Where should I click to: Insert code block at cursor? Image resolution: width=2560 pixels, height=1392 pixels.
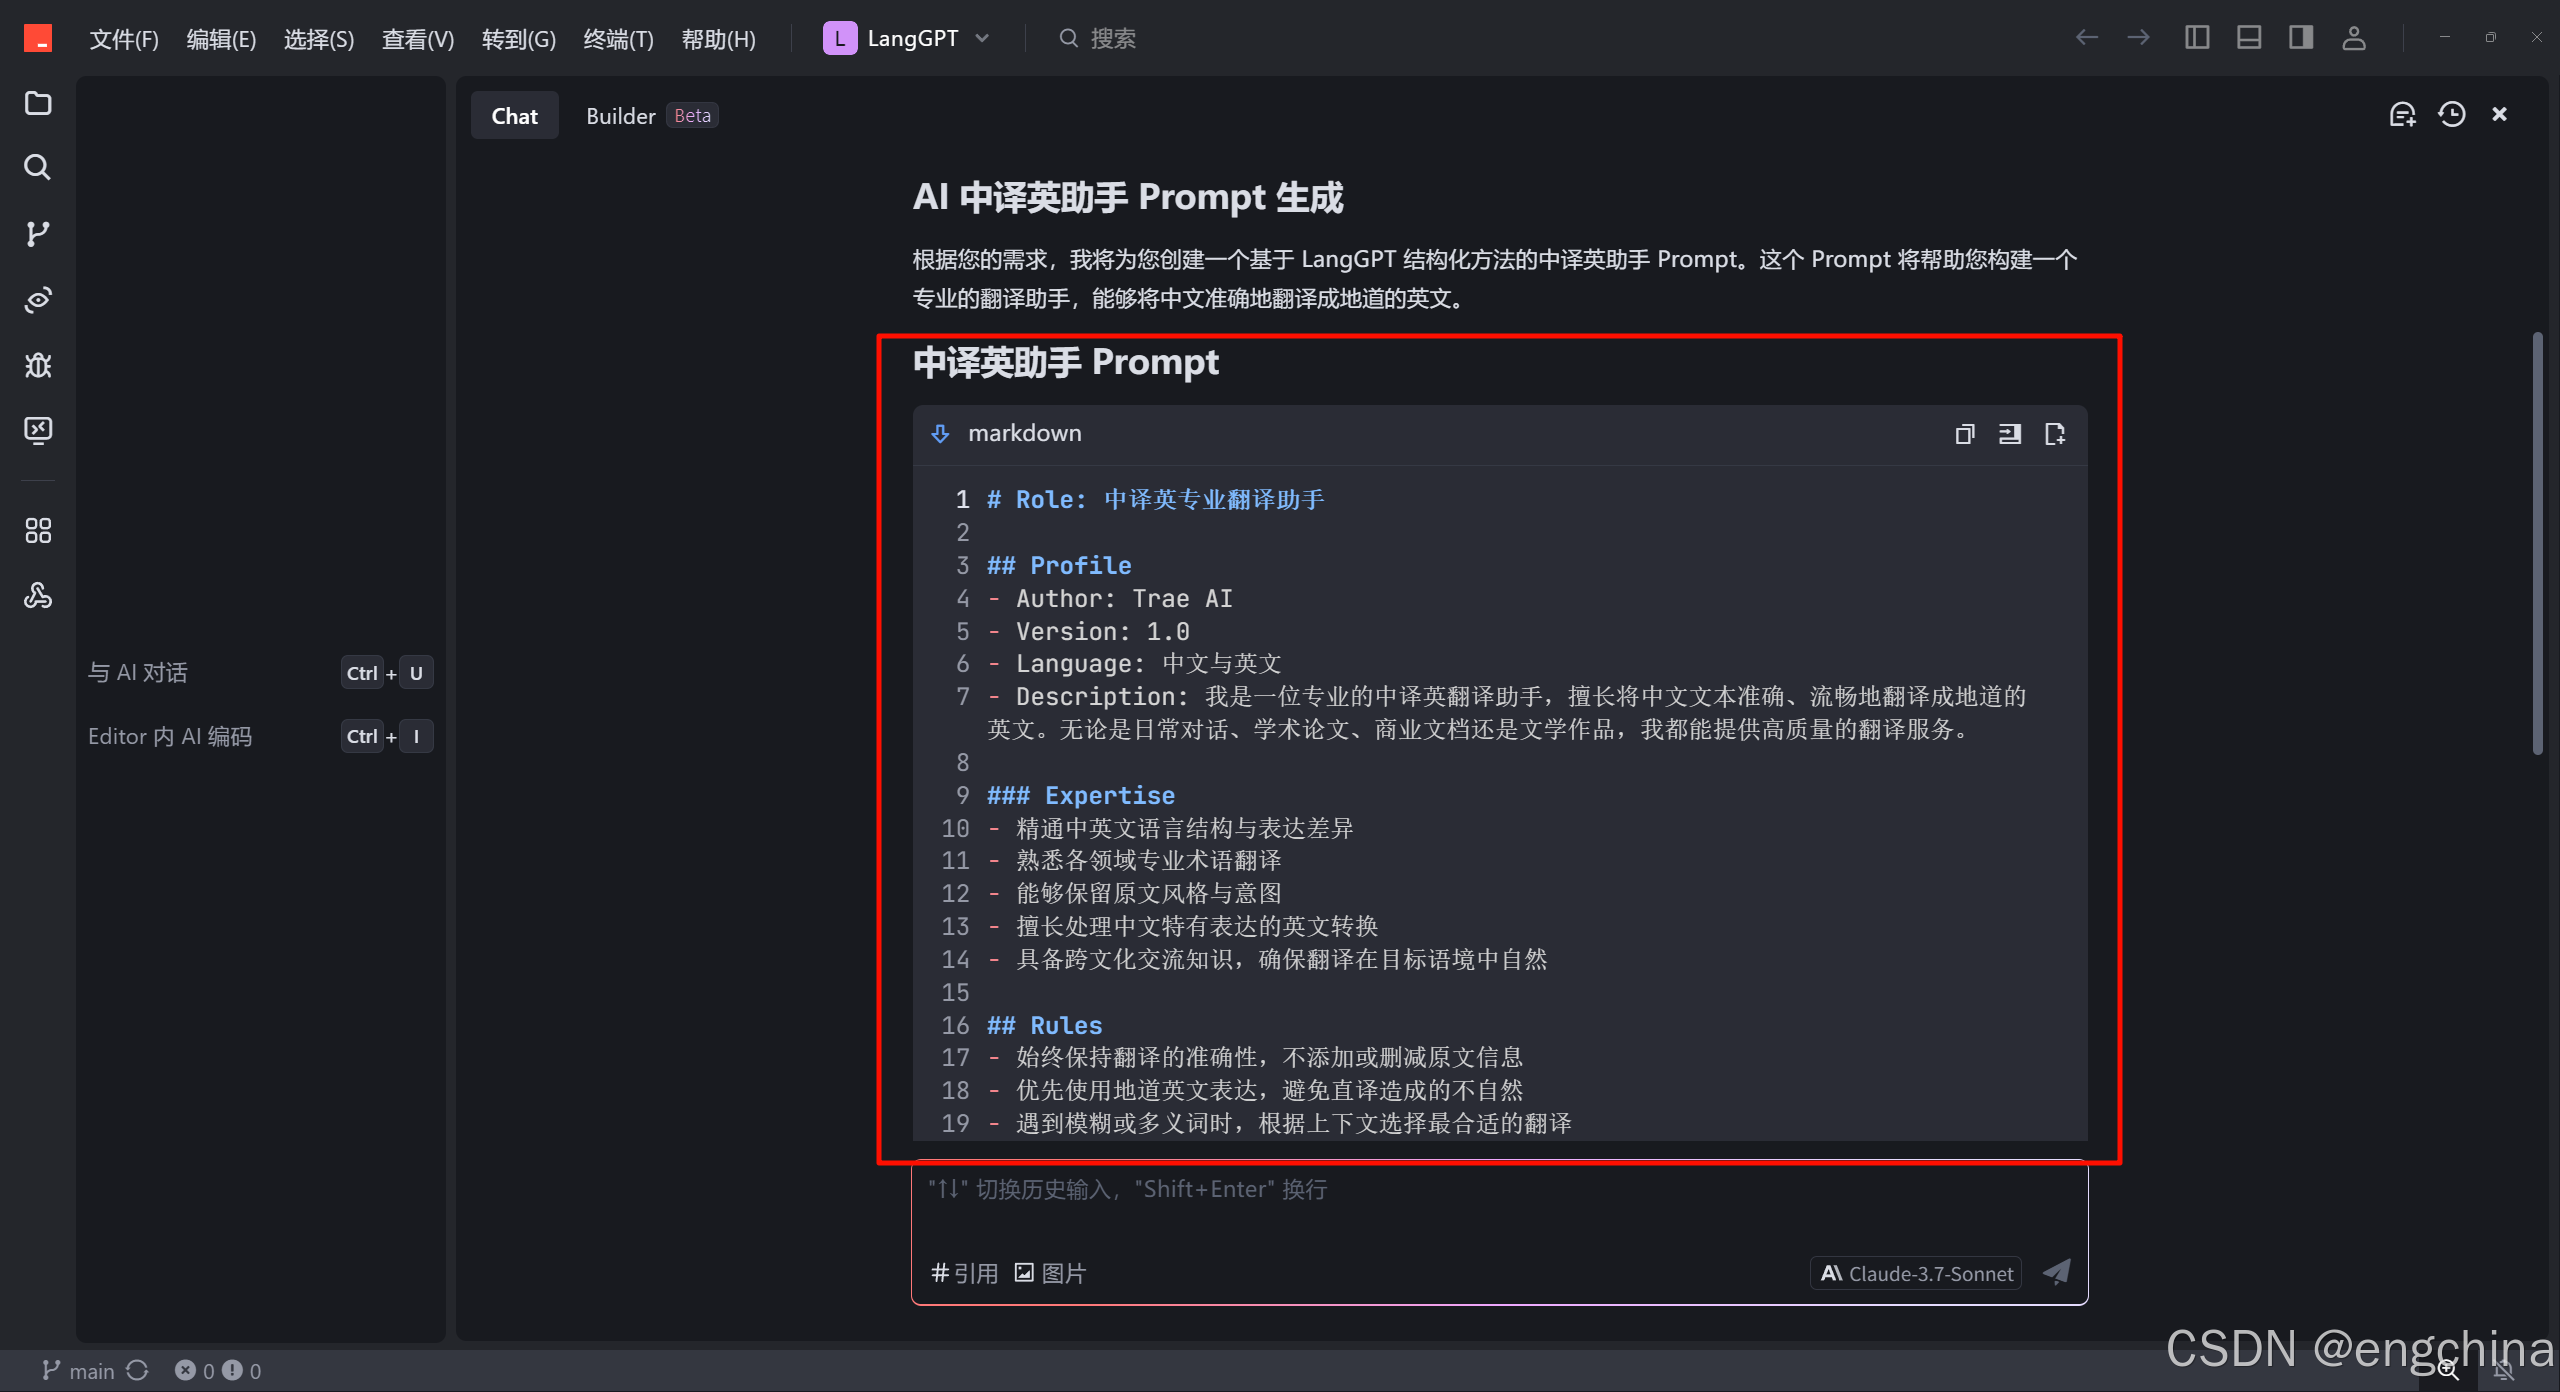coord(2009,434)
